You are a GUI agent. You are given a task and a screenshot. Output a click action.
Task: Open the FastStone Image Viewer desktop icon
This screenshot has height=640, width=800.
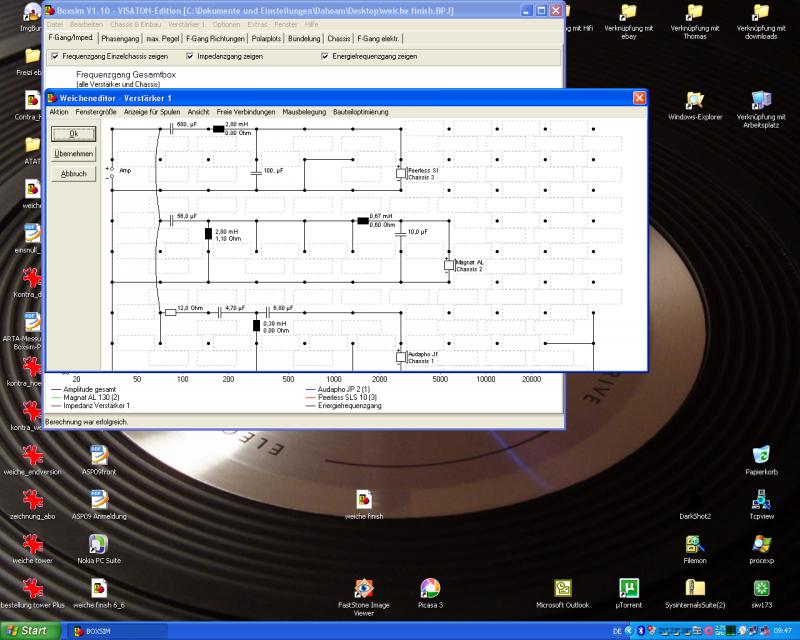364,587
